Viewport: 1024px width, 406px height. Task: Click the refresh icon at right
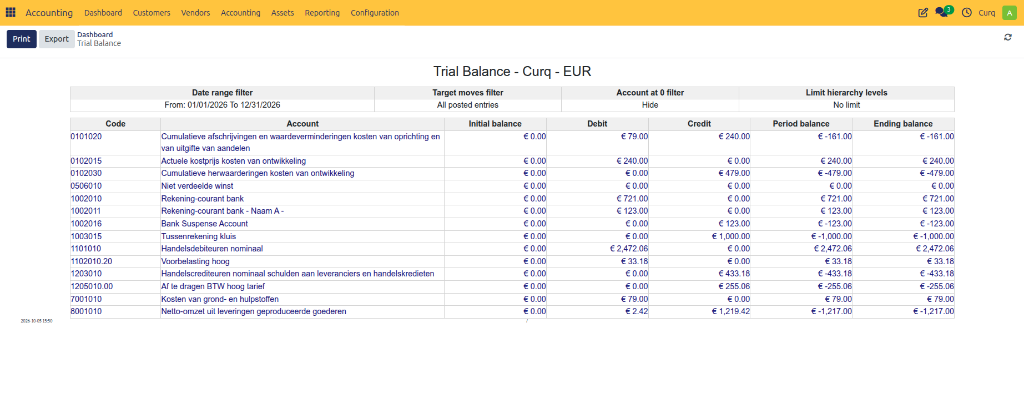point(1008,37)
